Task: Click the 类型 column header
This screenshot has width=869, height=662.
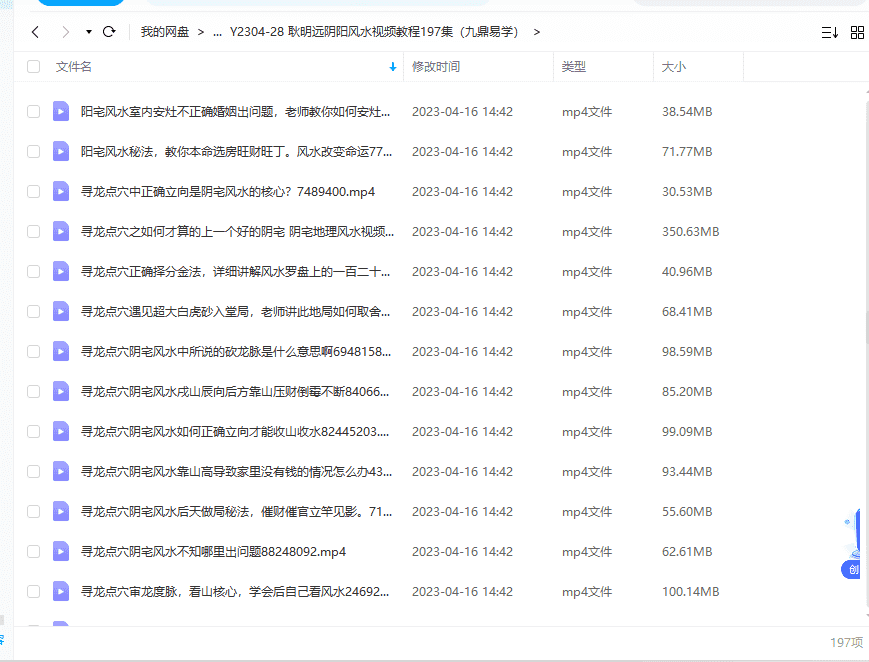Action: click(x=573, y=67)
